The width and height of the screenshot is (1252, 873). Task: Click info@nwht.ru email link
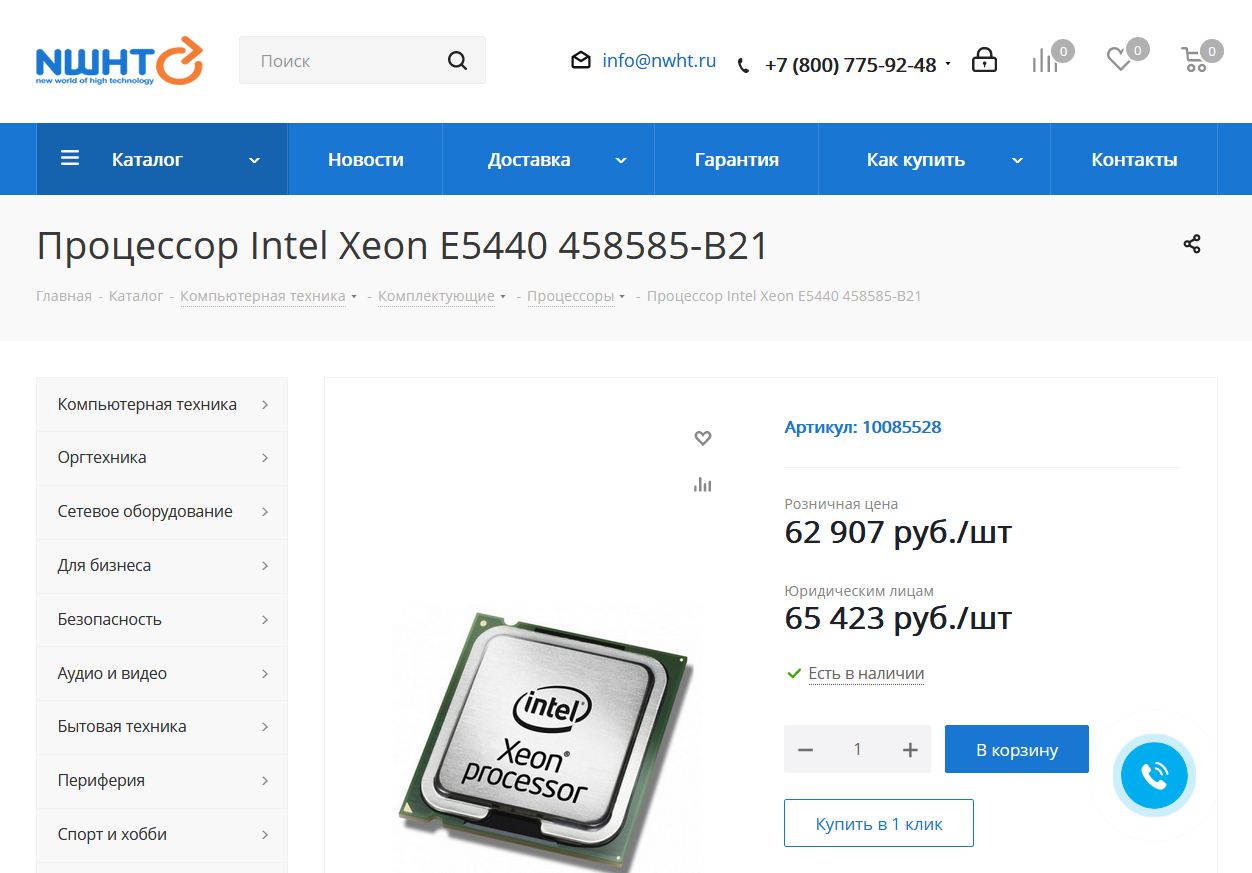click(659, 61)
